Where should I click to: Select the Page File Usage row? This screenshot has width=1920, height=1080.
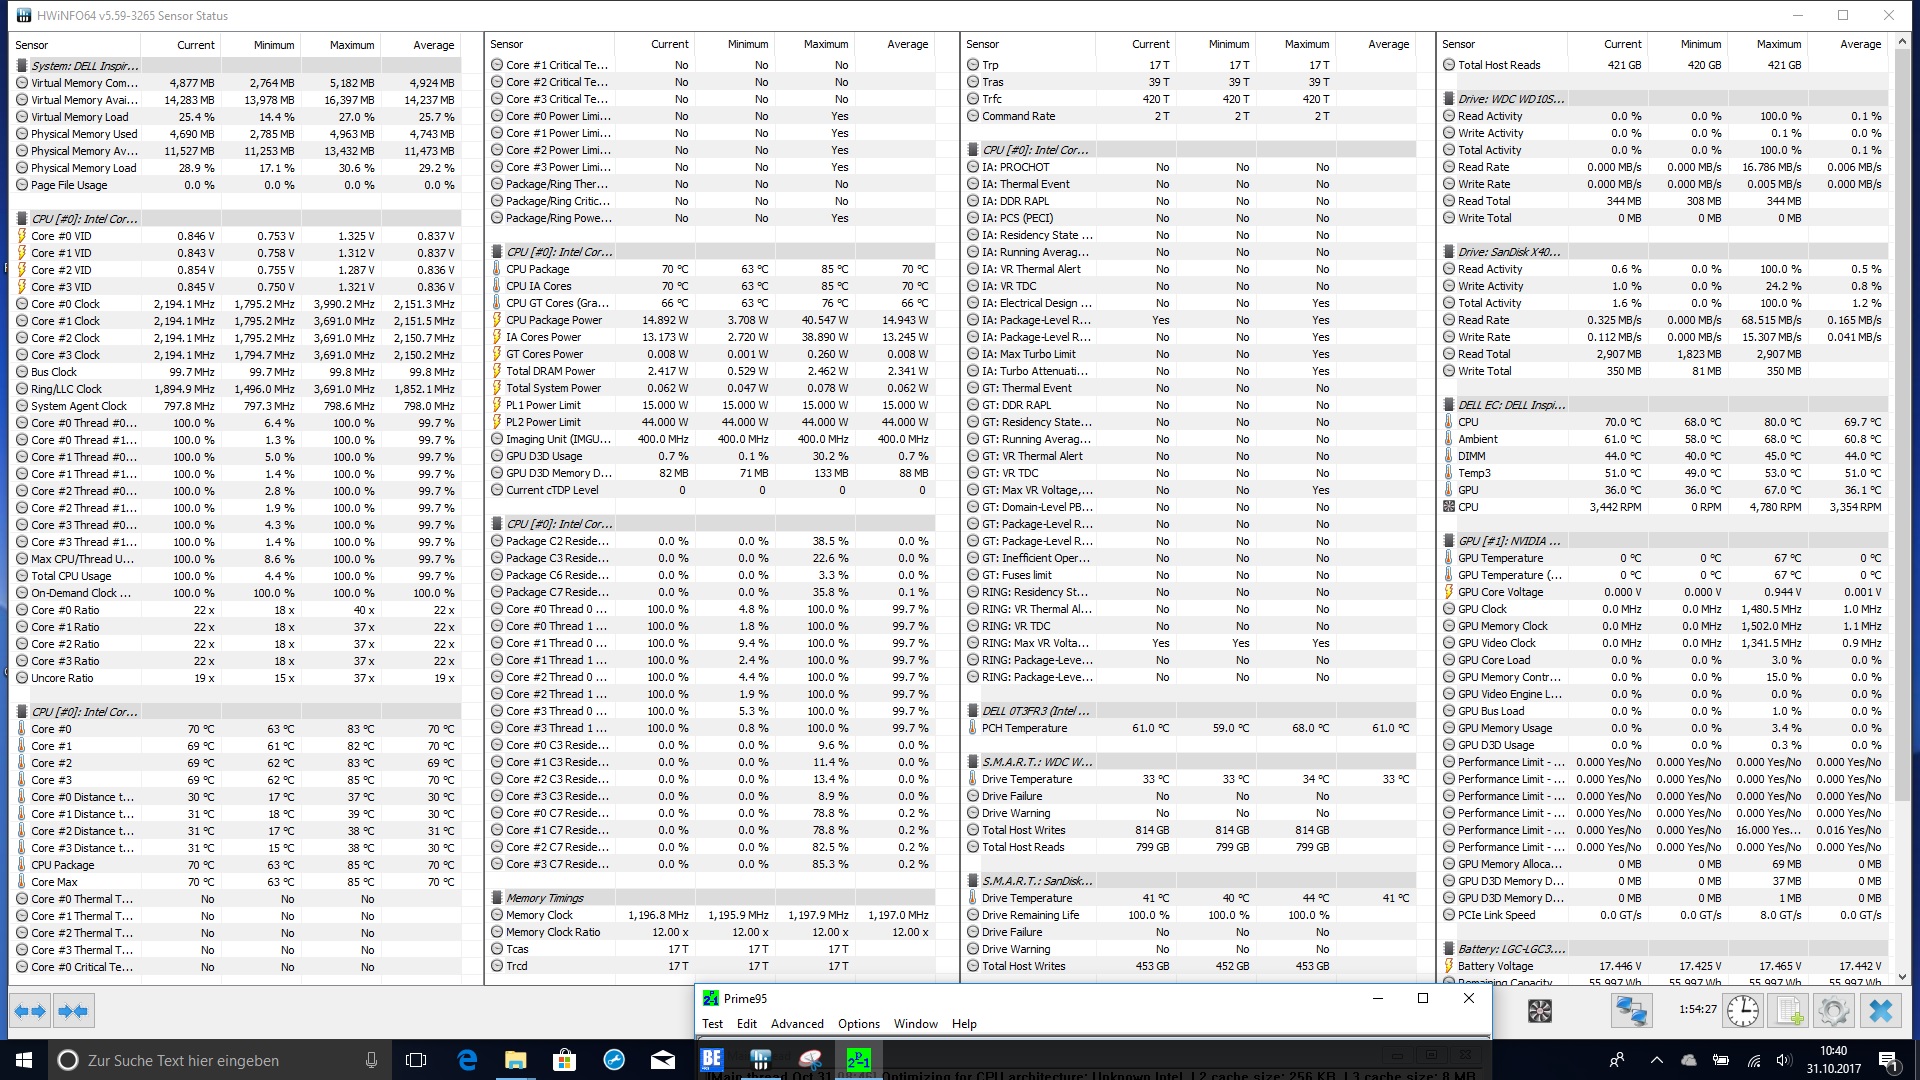click(x=237, y=185)
